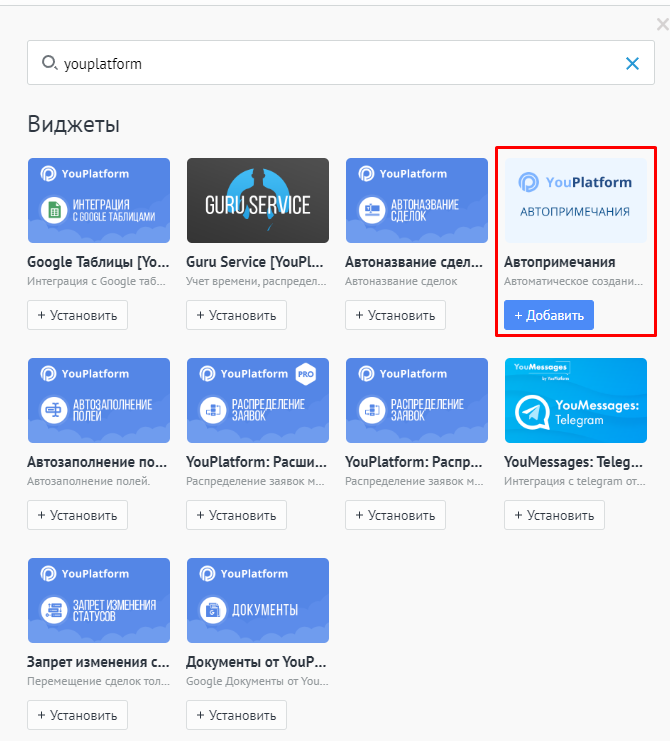Open the Запрет изменения статусов thumbnail
This screenshot has height=741, width=670.
coord(99,600)
